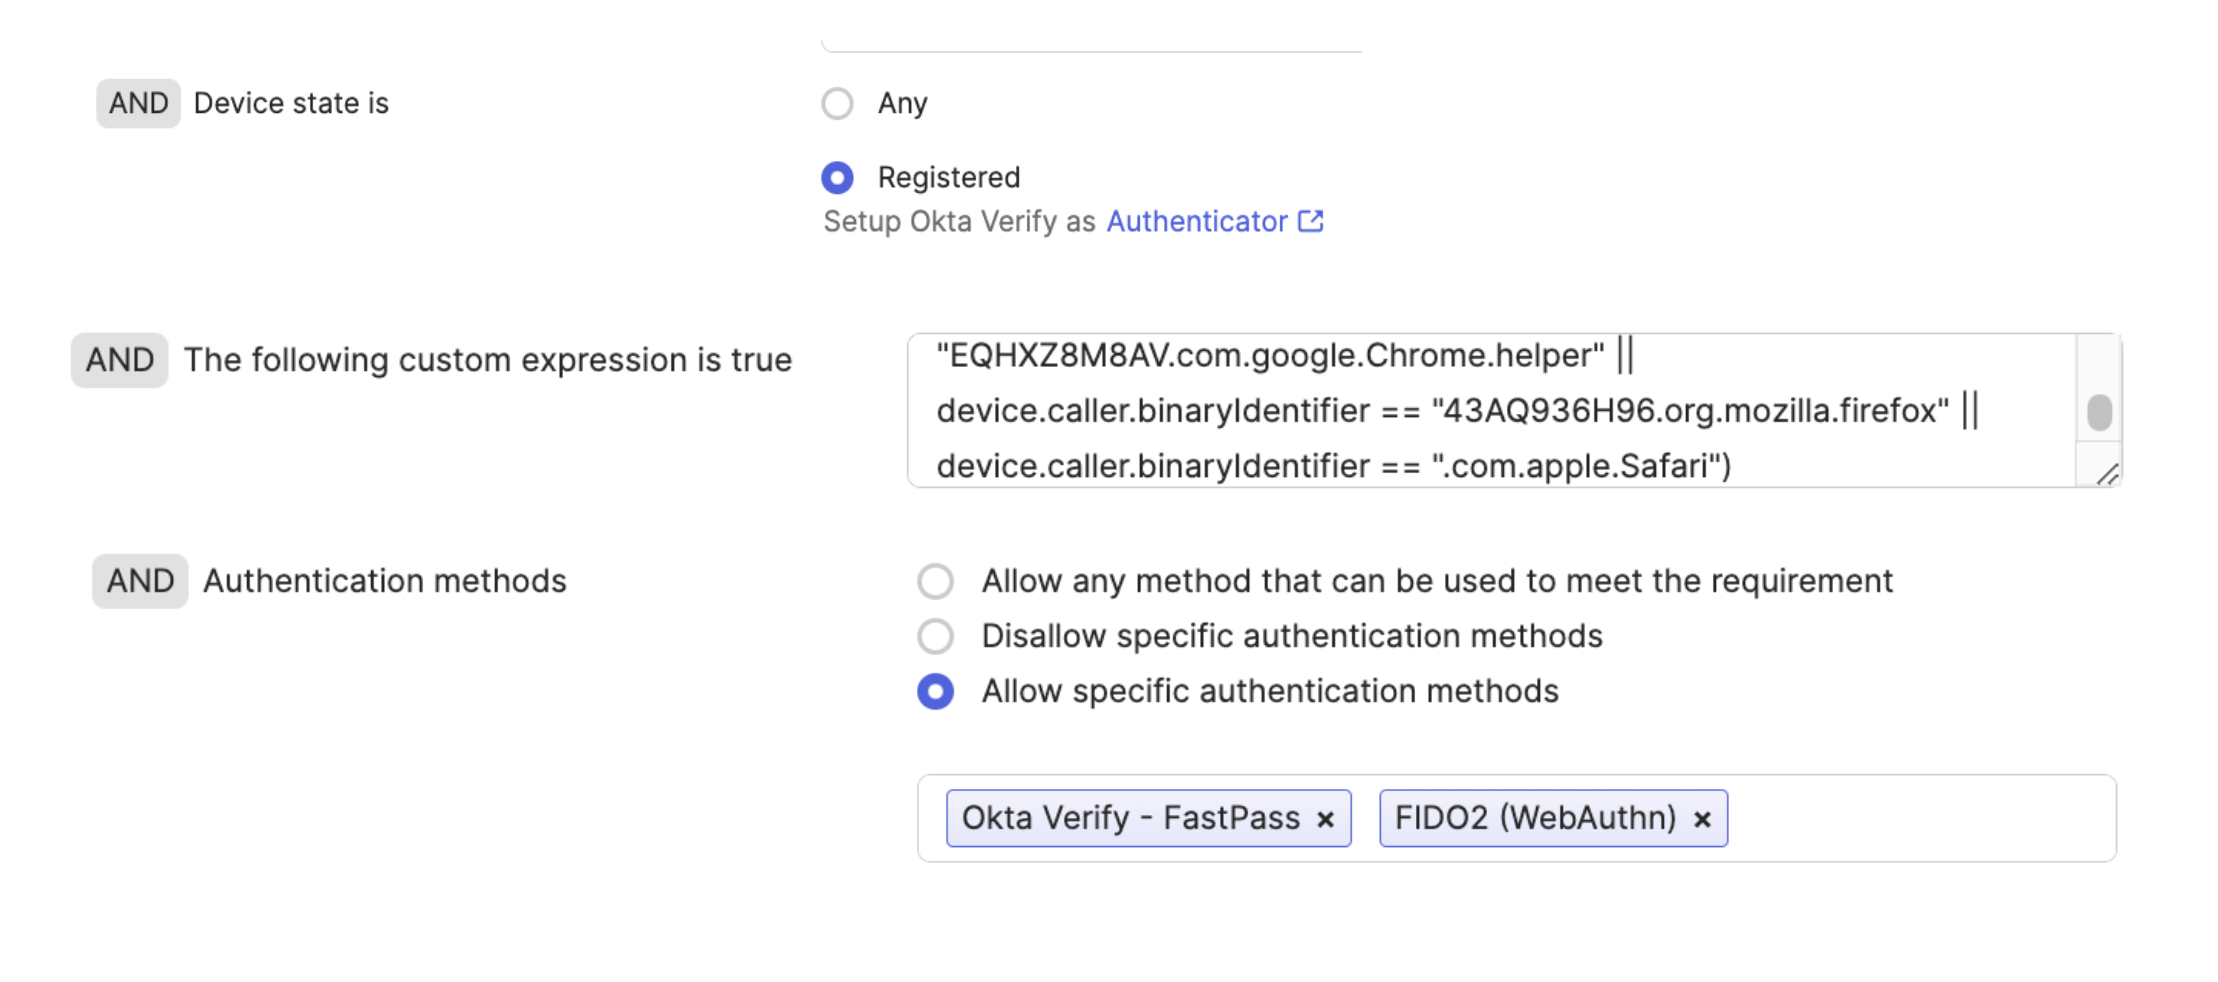Click the custom expression box scrollbar thumb

pyautogui.click(x=2099, y=412)
